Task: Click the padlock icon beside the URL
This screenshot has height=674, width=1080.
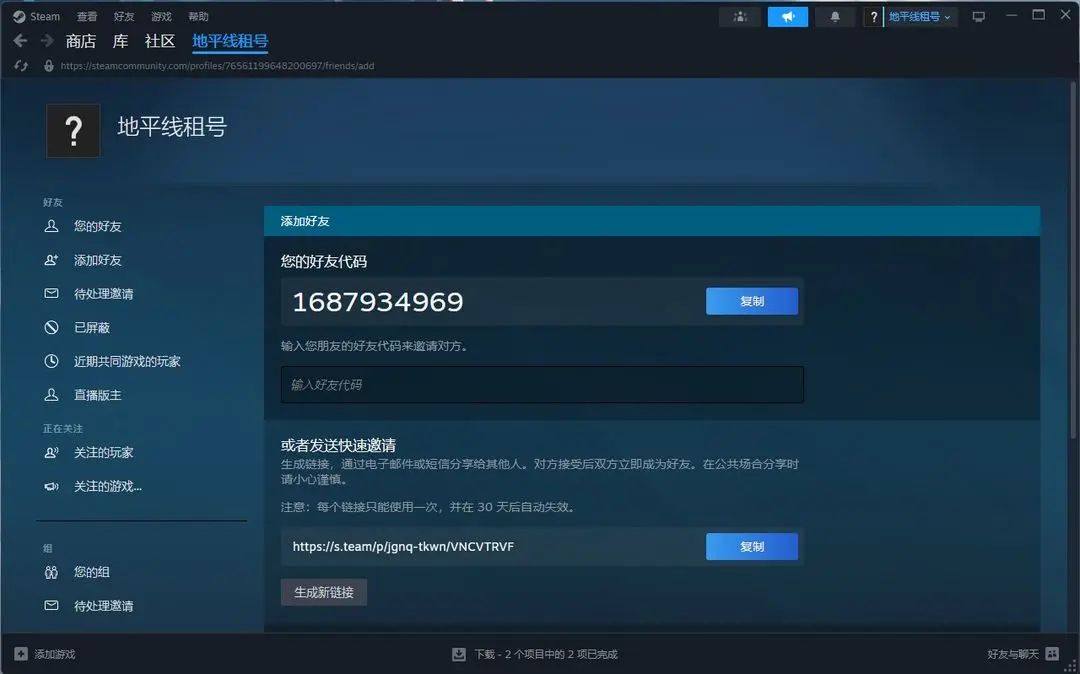Action: [48, 66]
